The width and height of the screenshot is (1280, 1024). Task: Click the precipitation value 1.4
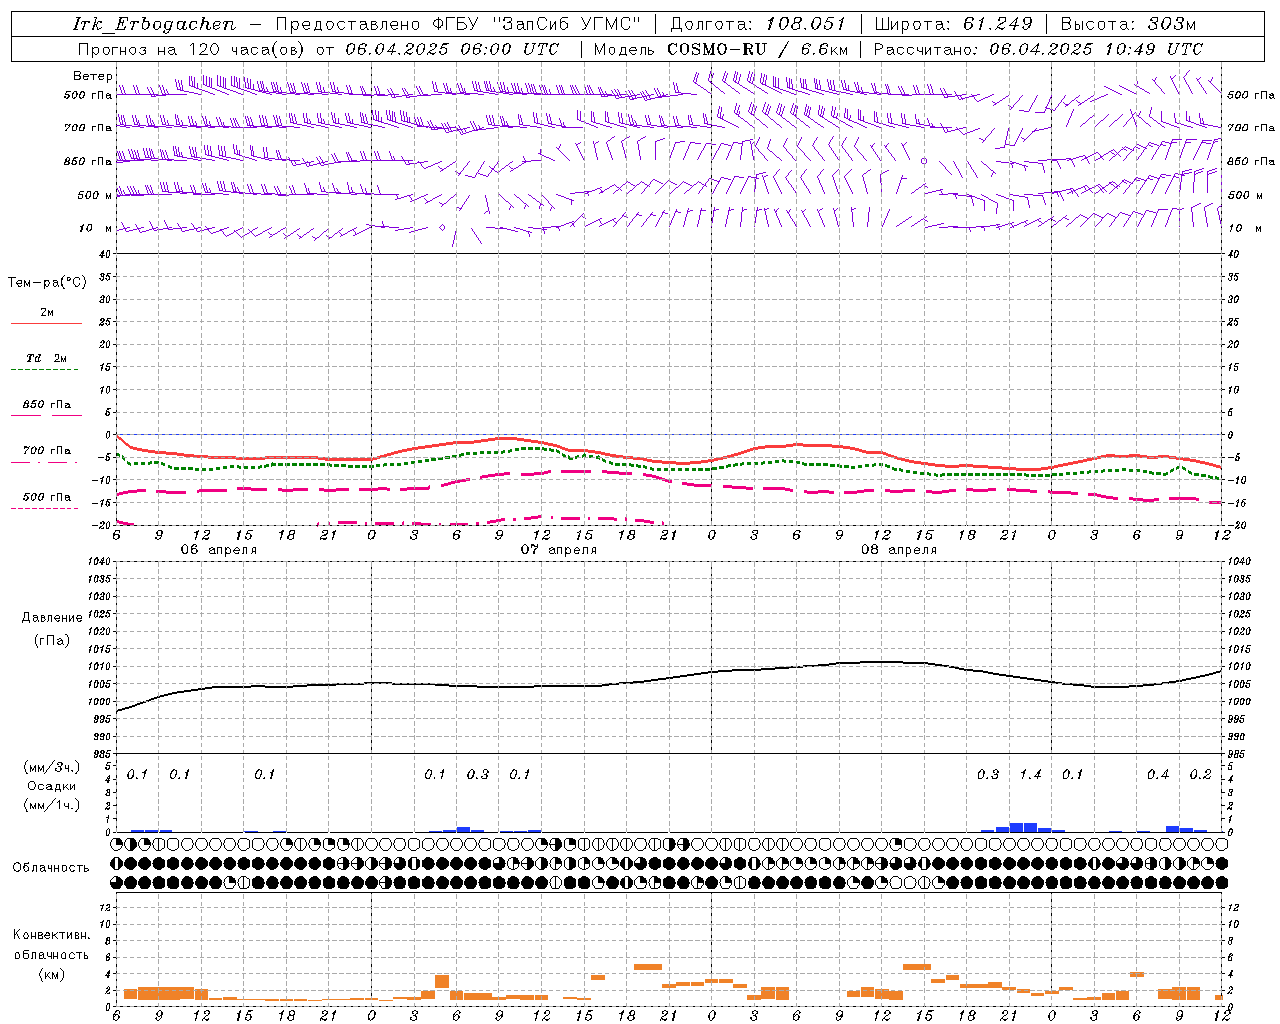[x=1030, y=775]
